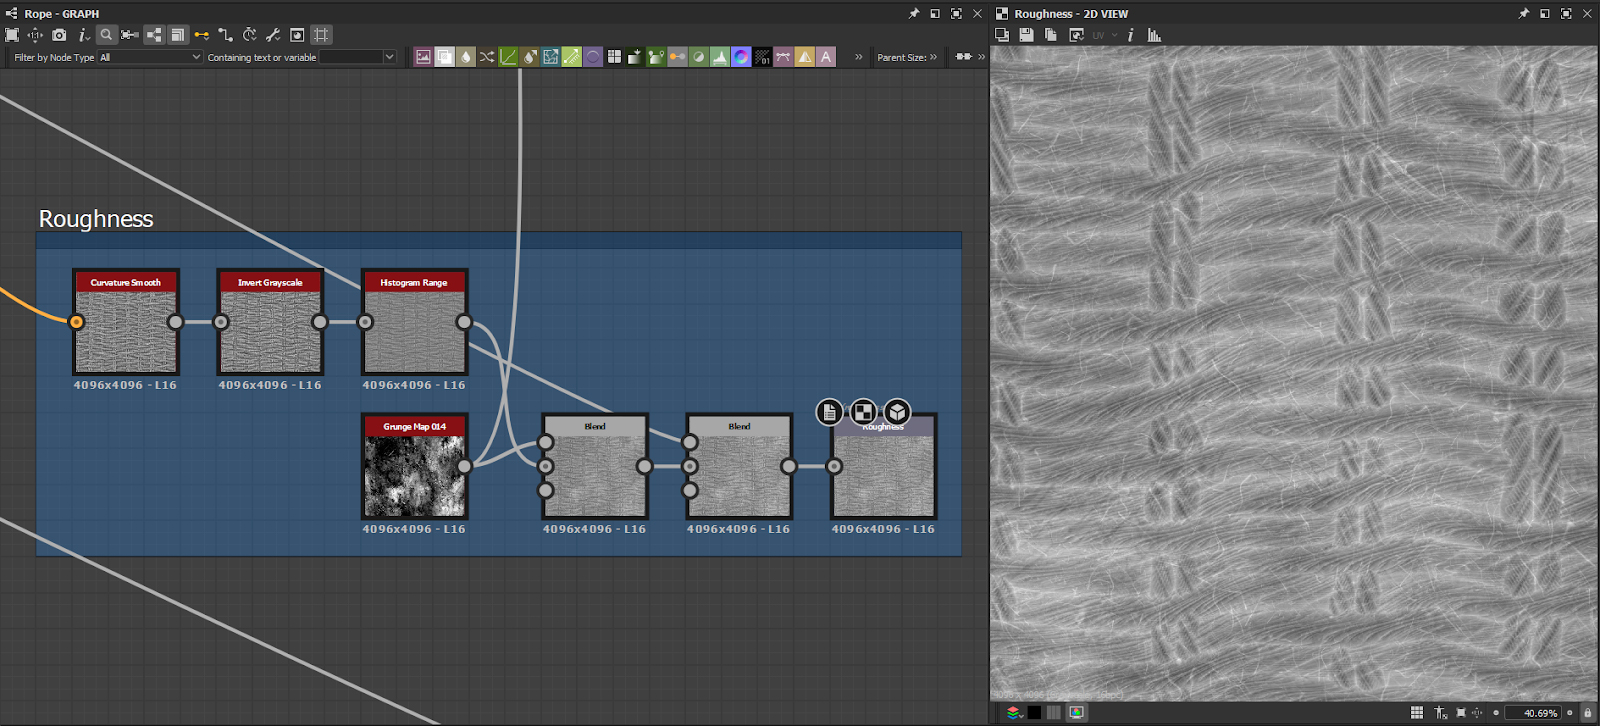Image resolution: width=1600 pixels, height=726 pixels.
Task: Toggle the graph search magnifier button
Action: tap(106, 35)
